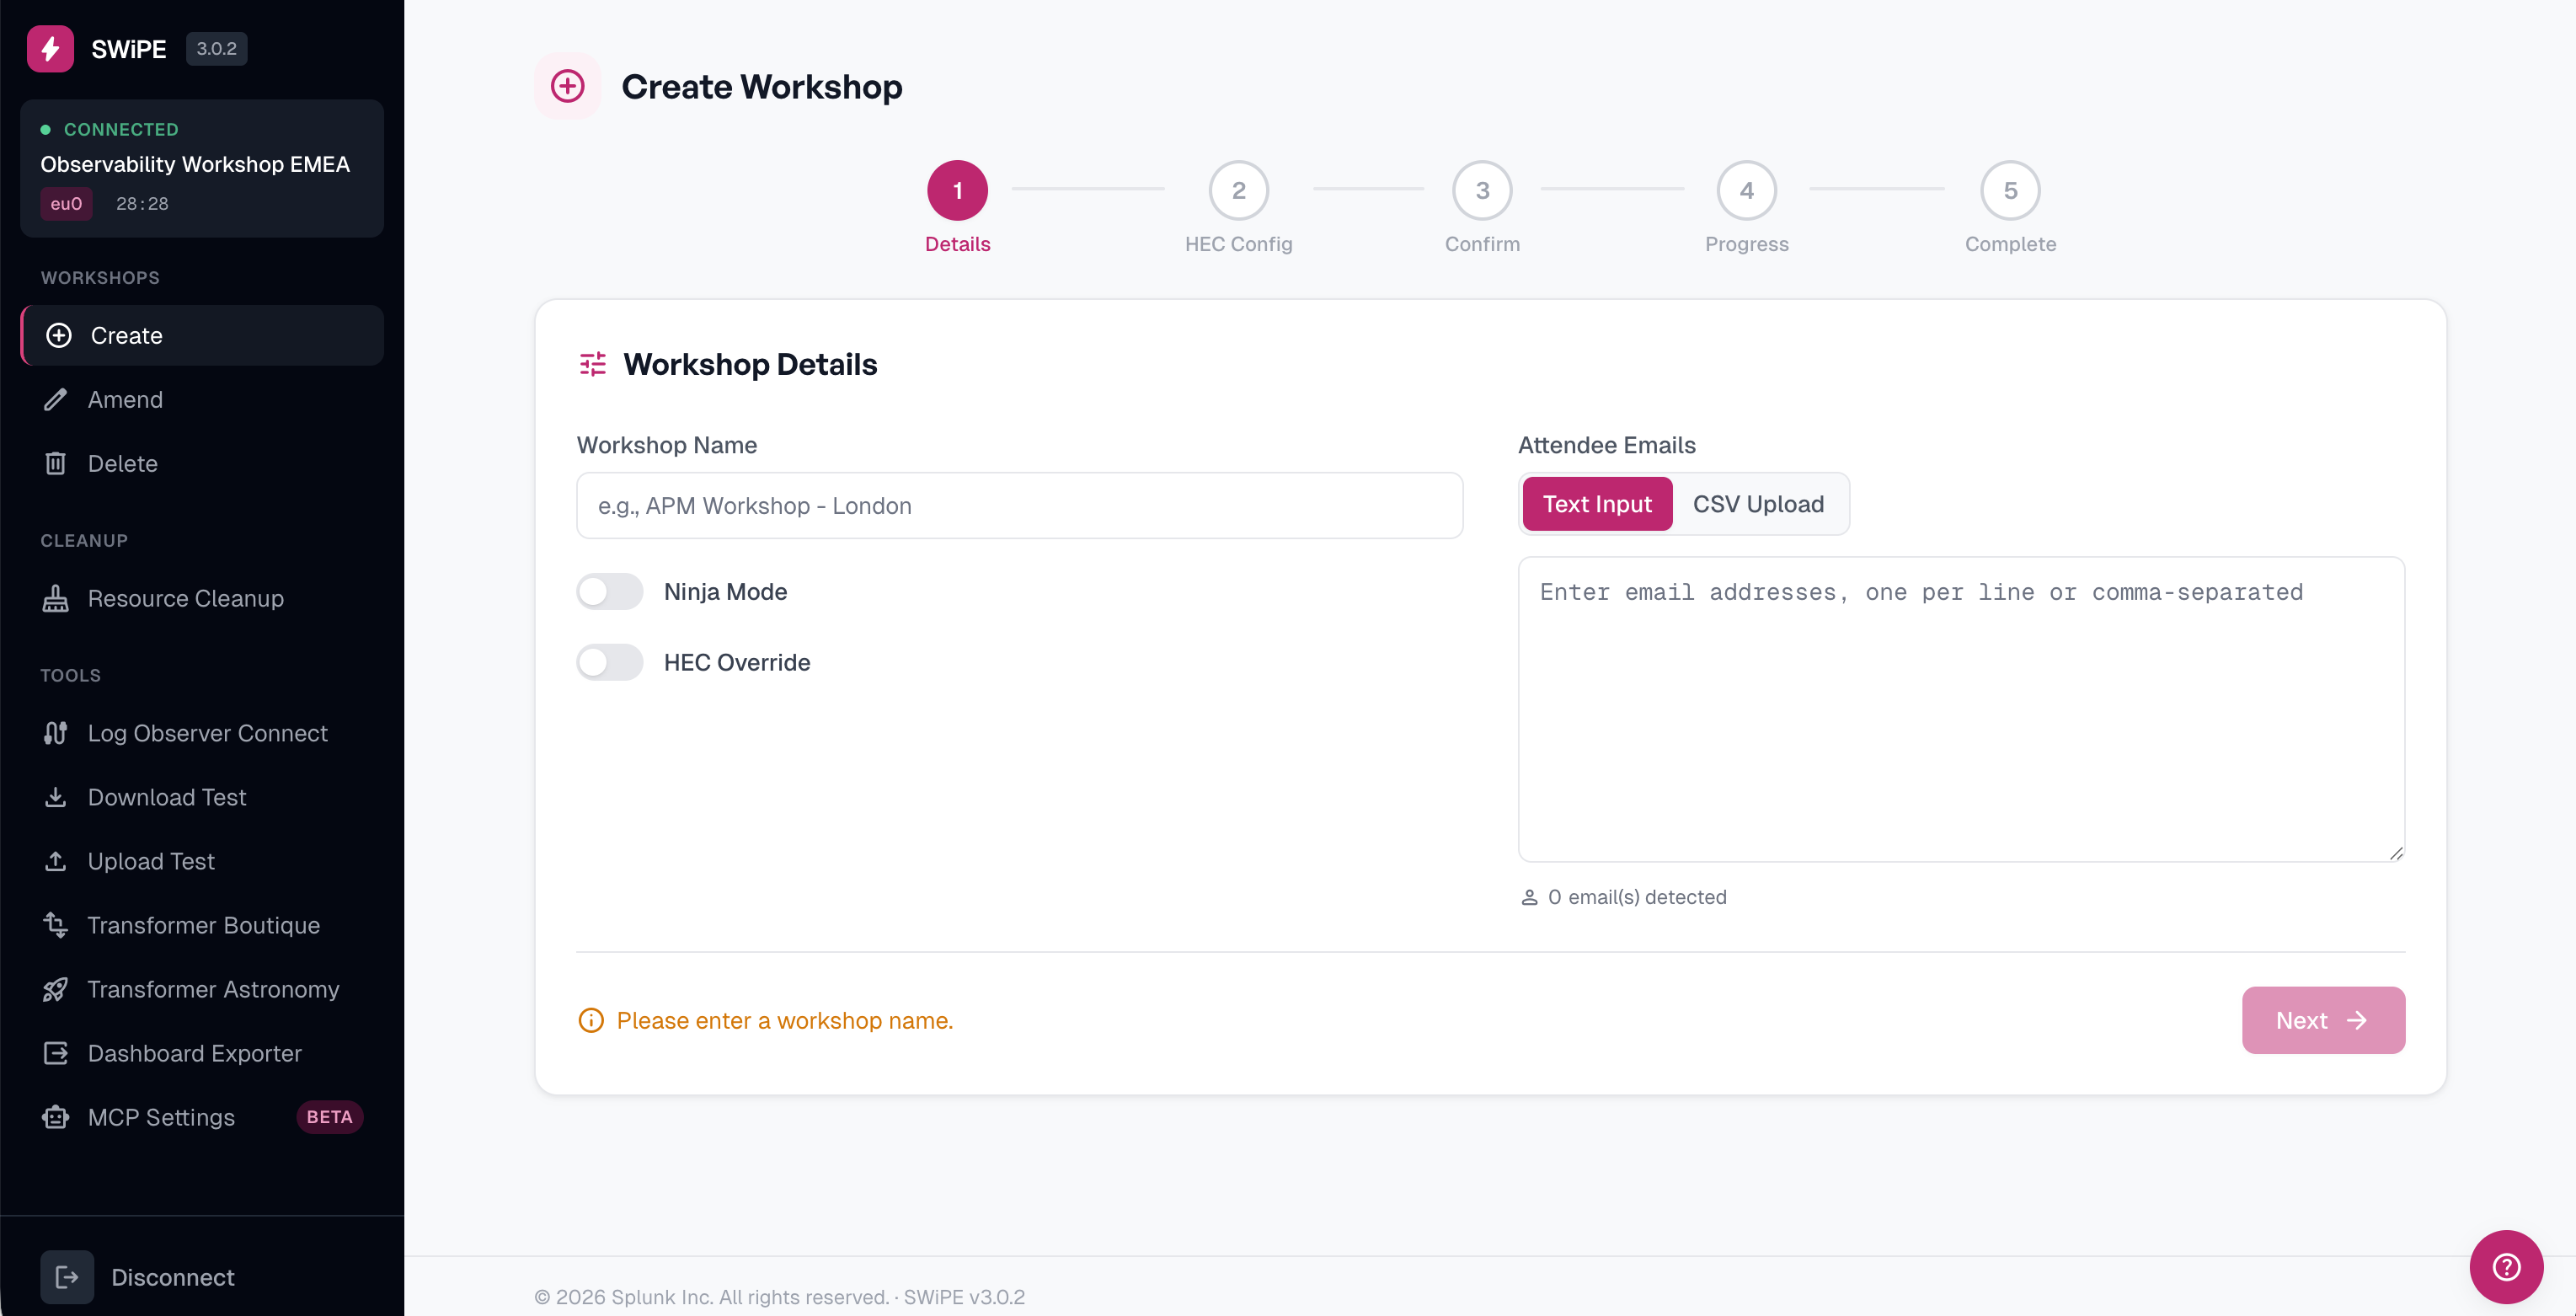Open the help question mark button
Image resolution: width=2576 pixels, height=1316 pixels.
[x=2506, y=1266]
